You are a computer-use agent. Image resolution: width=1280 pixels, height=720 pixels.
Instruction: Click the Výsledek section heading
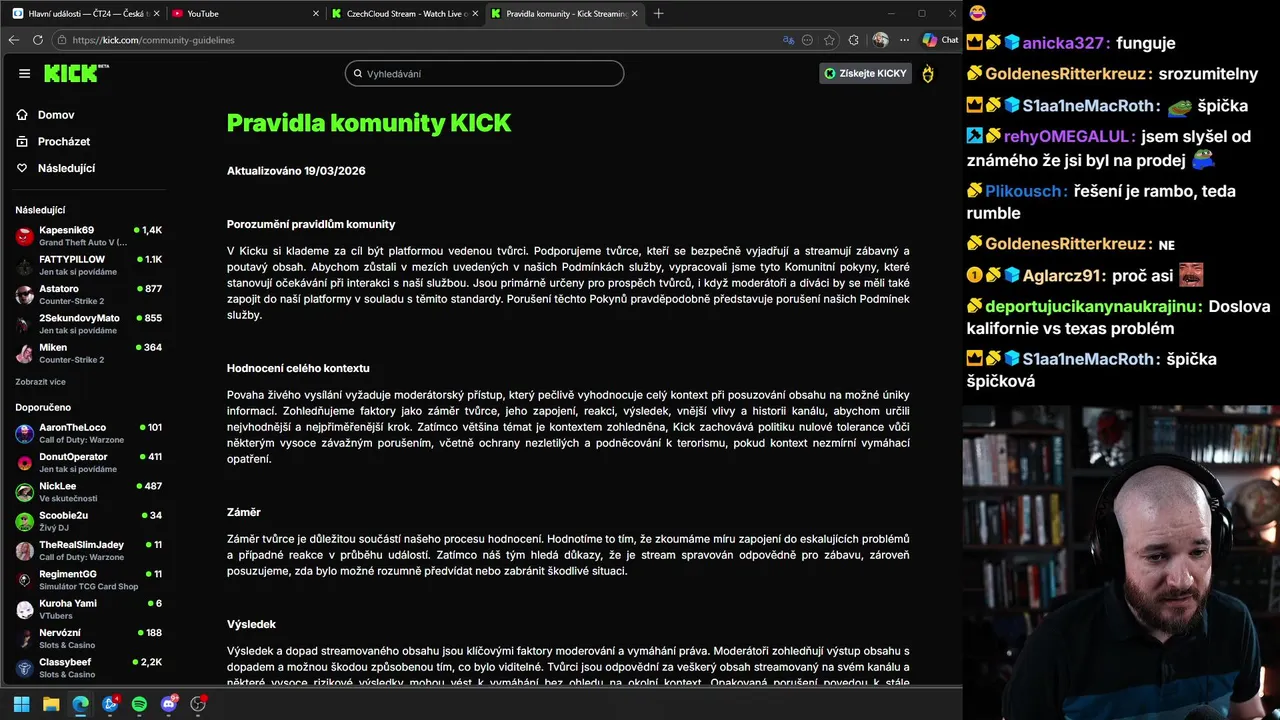251,624
